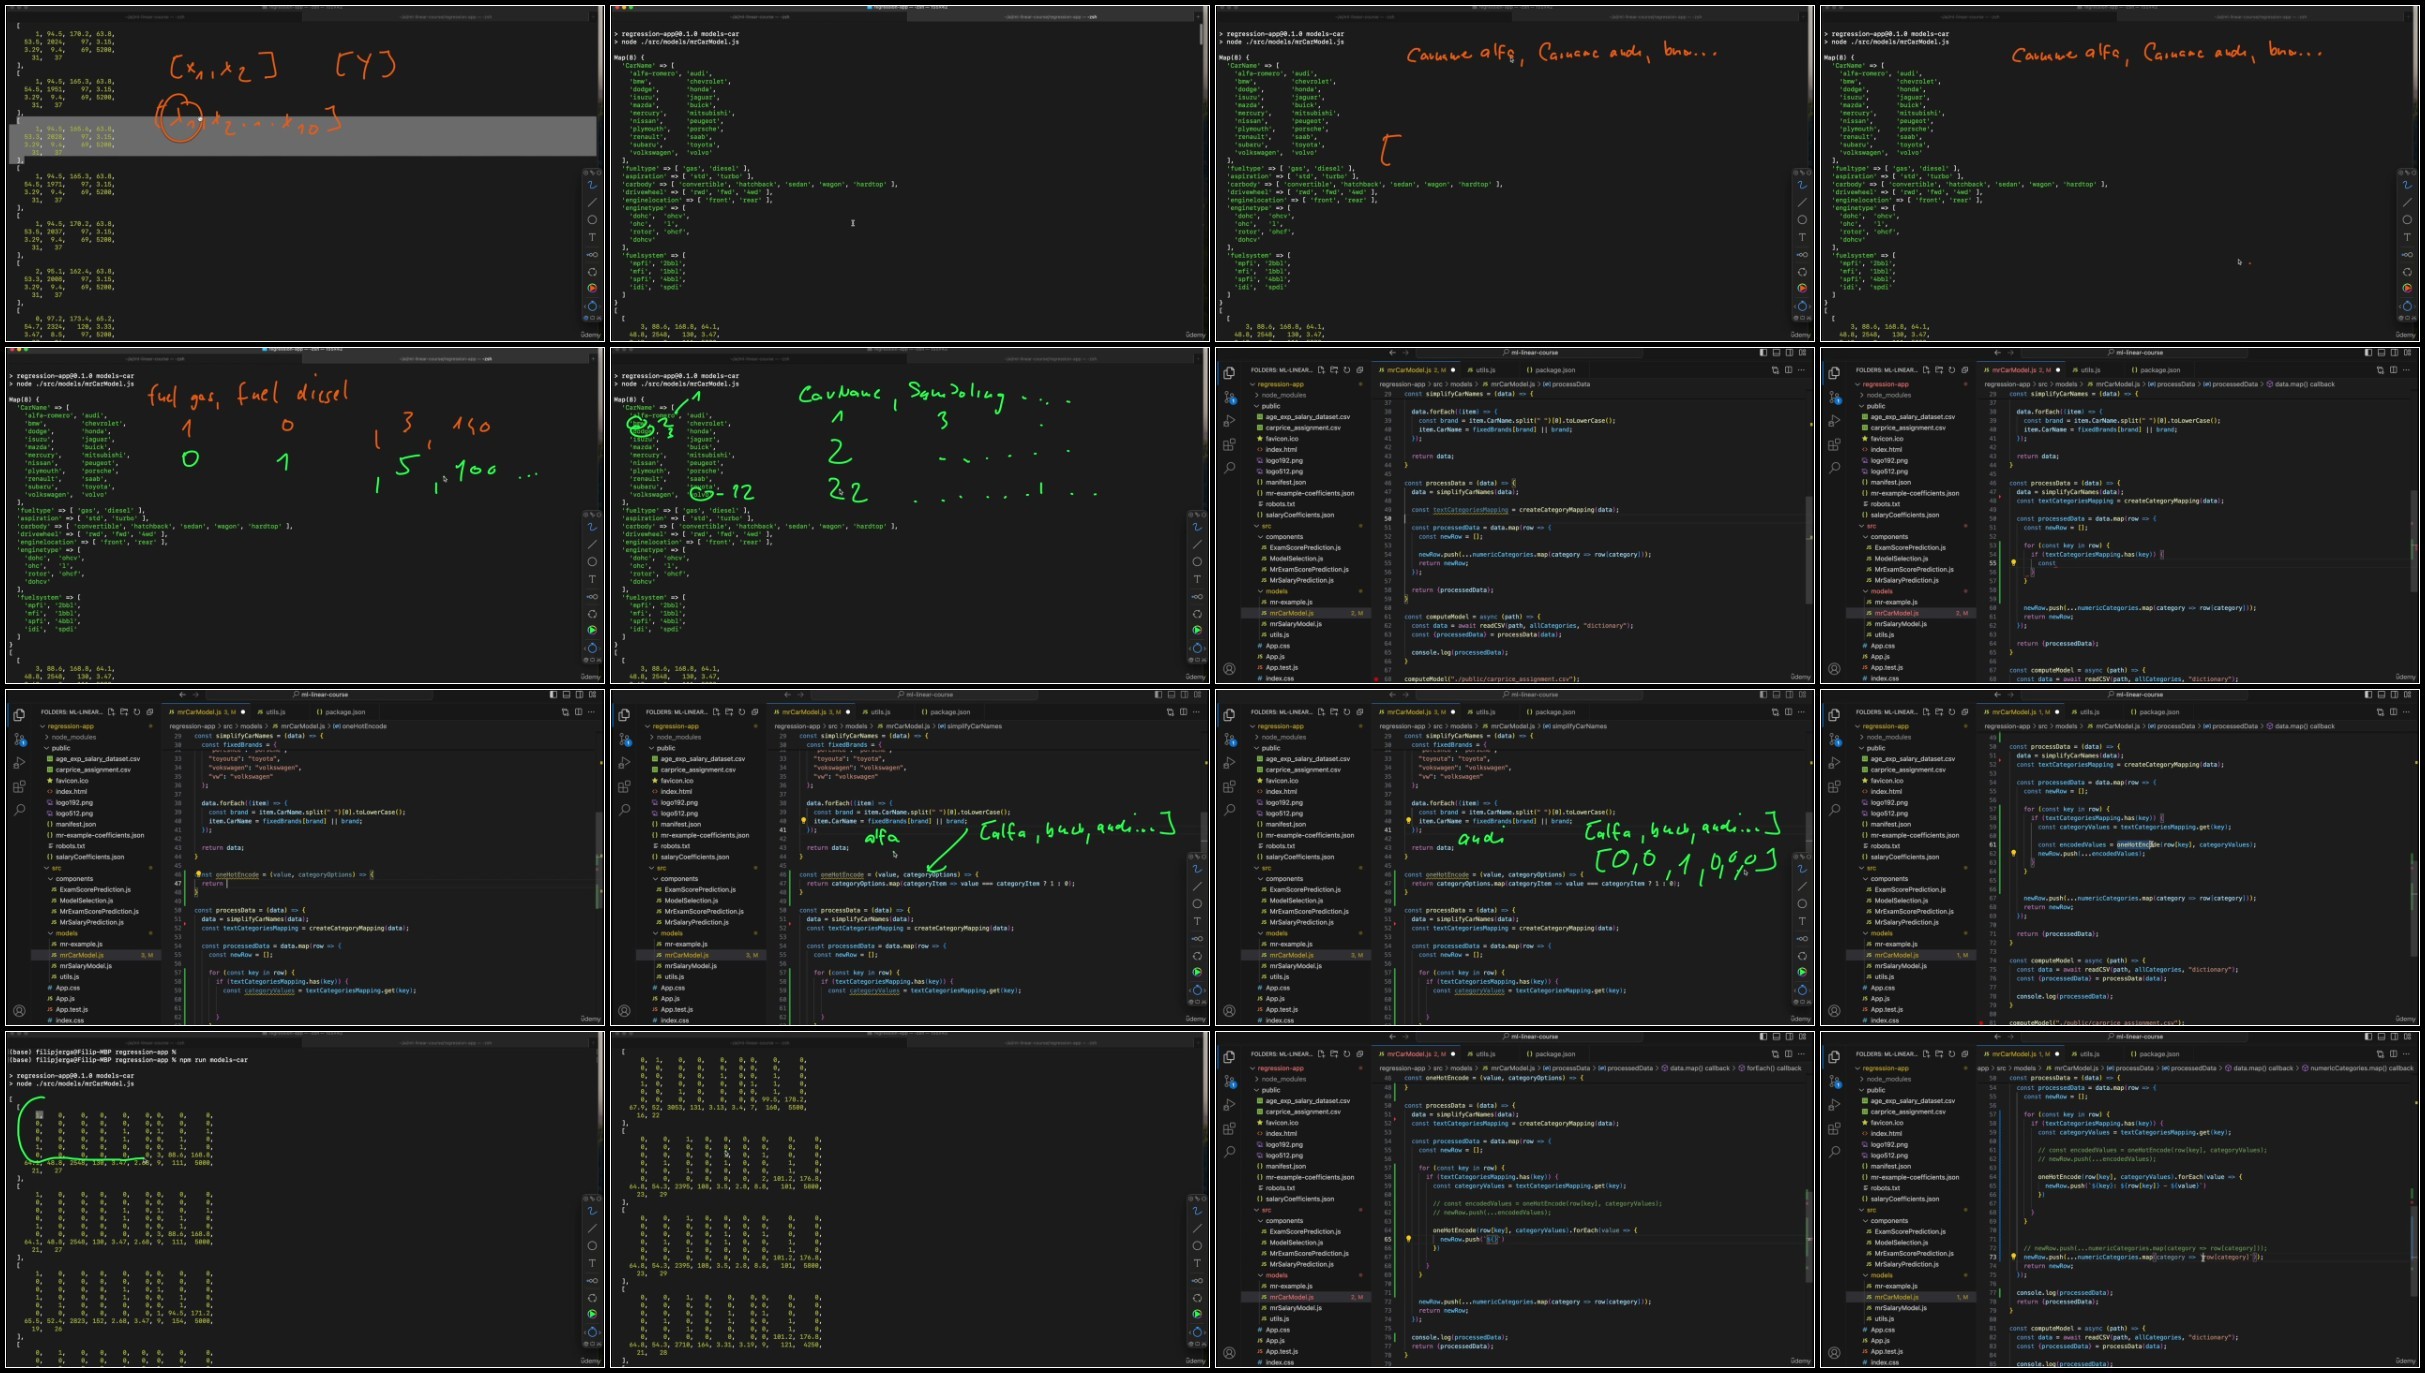This screenshot has width=2425, height=1373.
Task: Toggle primary side bar in row 2, frame 3
Action: pos(1763,352)
